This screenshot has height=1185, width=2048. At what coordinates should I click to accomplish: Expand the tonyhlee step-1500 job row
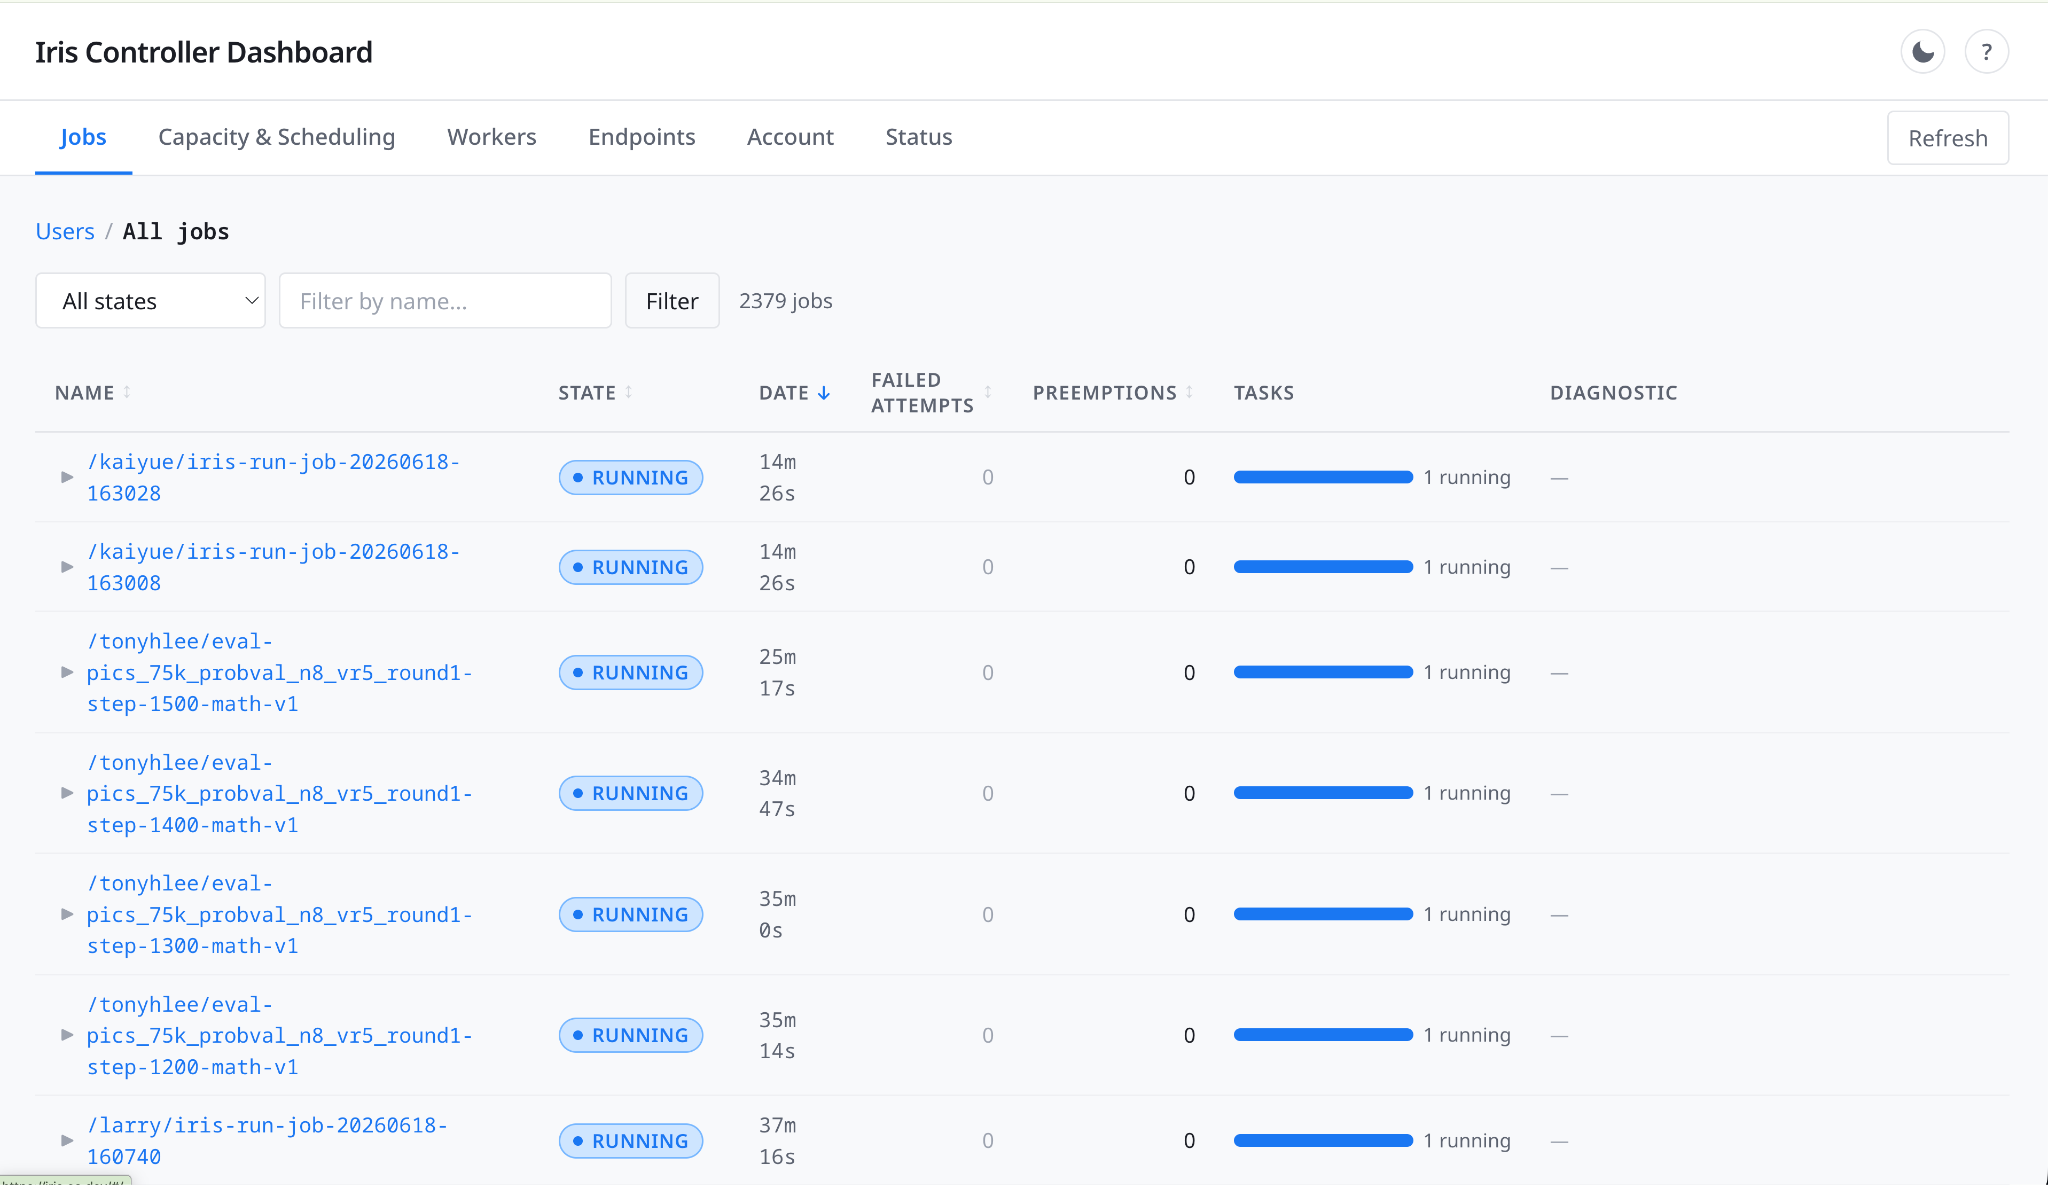[67, 672]
